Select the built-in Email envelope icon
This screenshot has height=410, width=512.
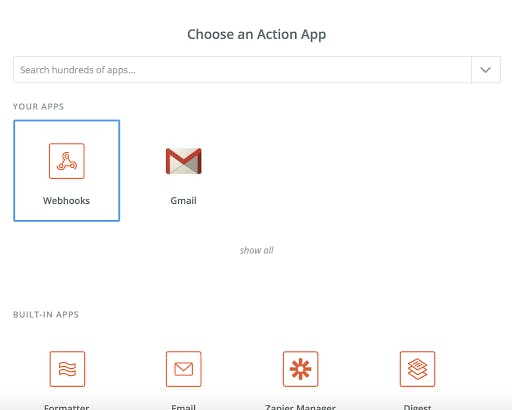click(x=184, y=369)
